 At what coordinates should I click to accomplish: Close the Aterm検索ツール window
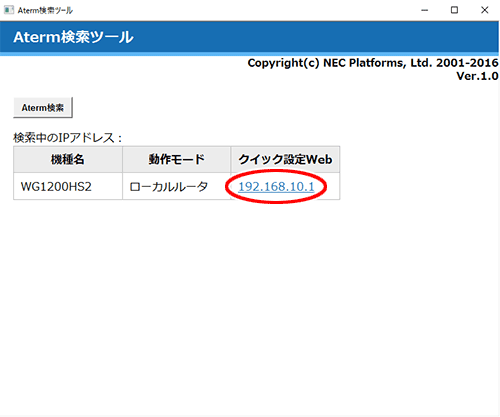click(485, 10)
